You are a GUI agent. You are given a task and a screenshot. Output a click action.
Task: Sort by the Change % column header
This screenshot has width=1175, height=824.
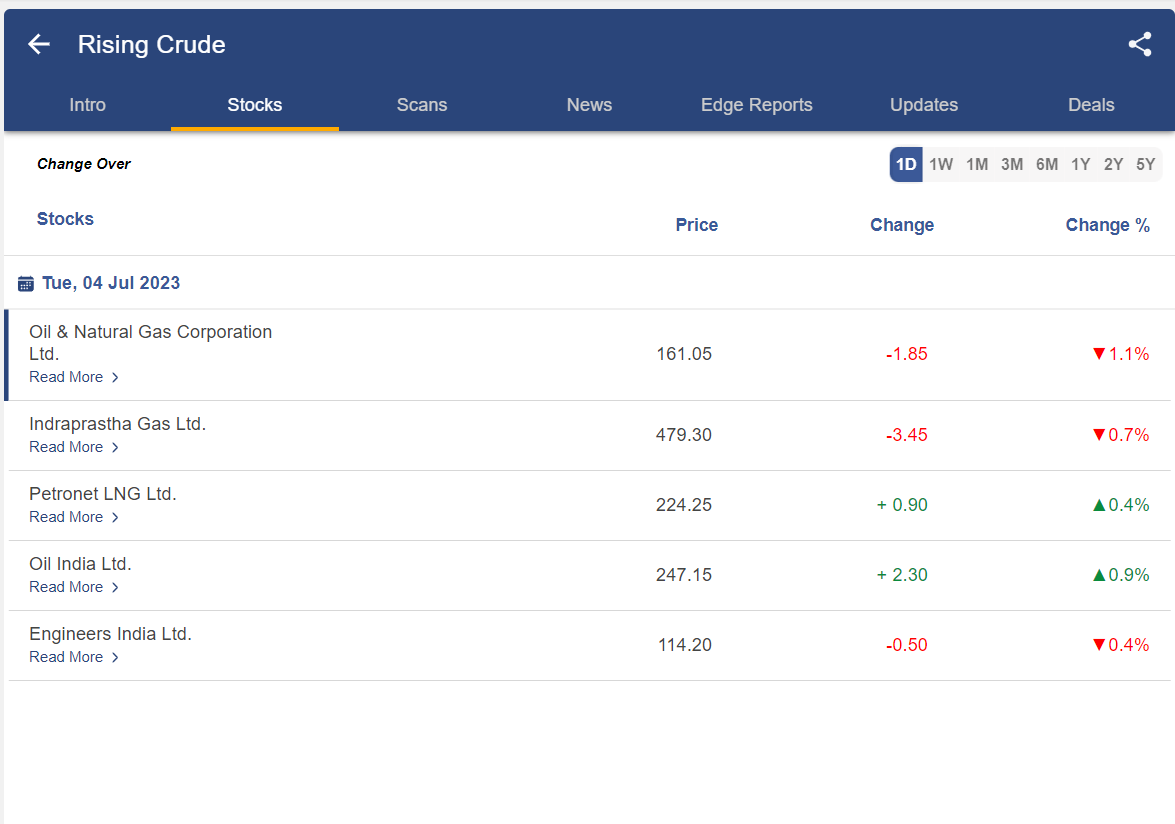coord(1108,225)
